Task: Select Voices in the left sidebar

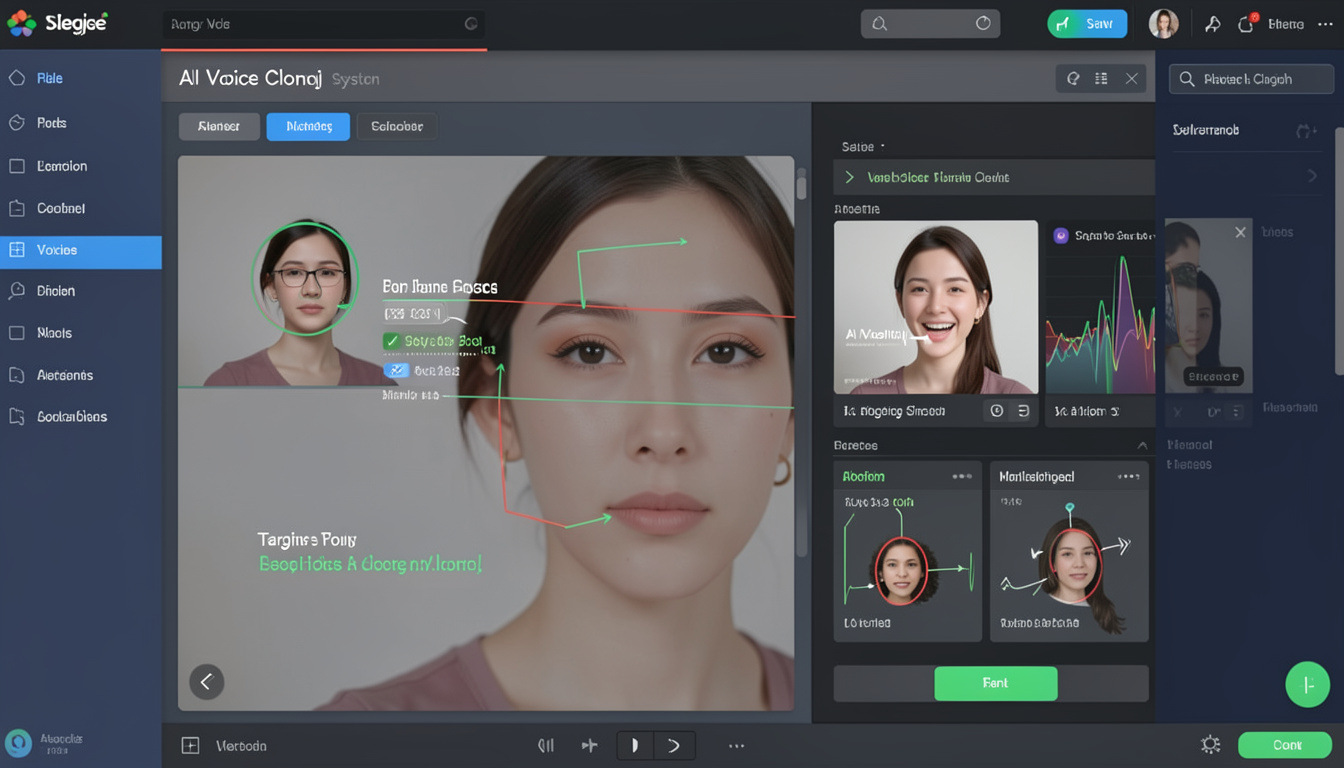Action: click(80, 252)
